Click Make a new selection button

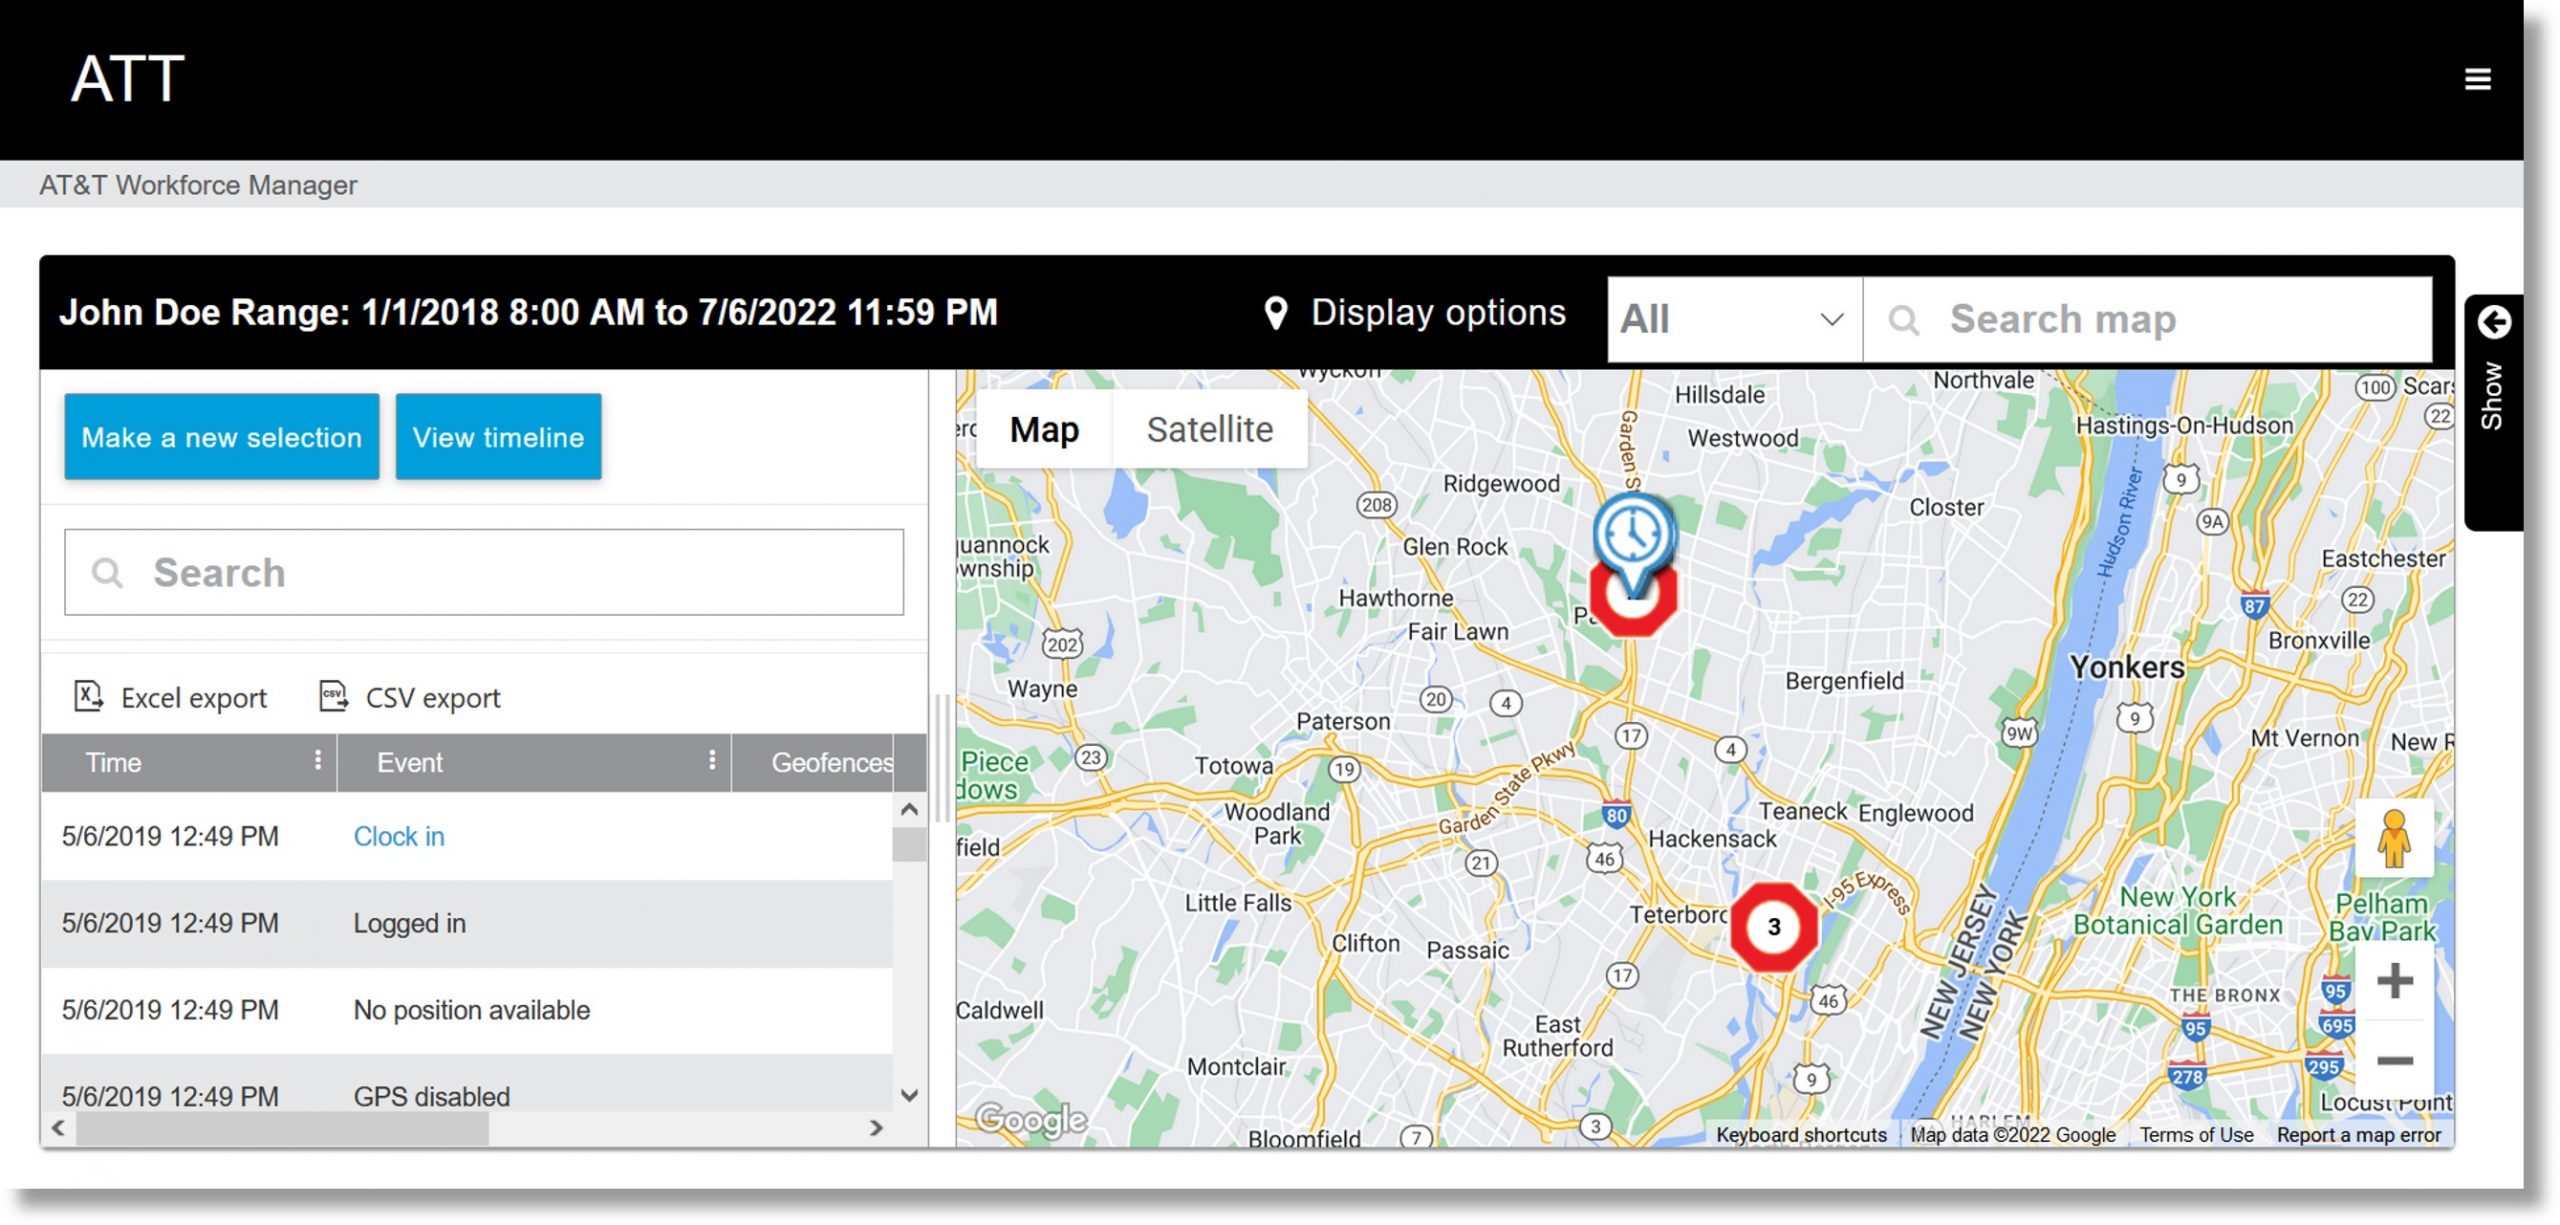(222, 437)
